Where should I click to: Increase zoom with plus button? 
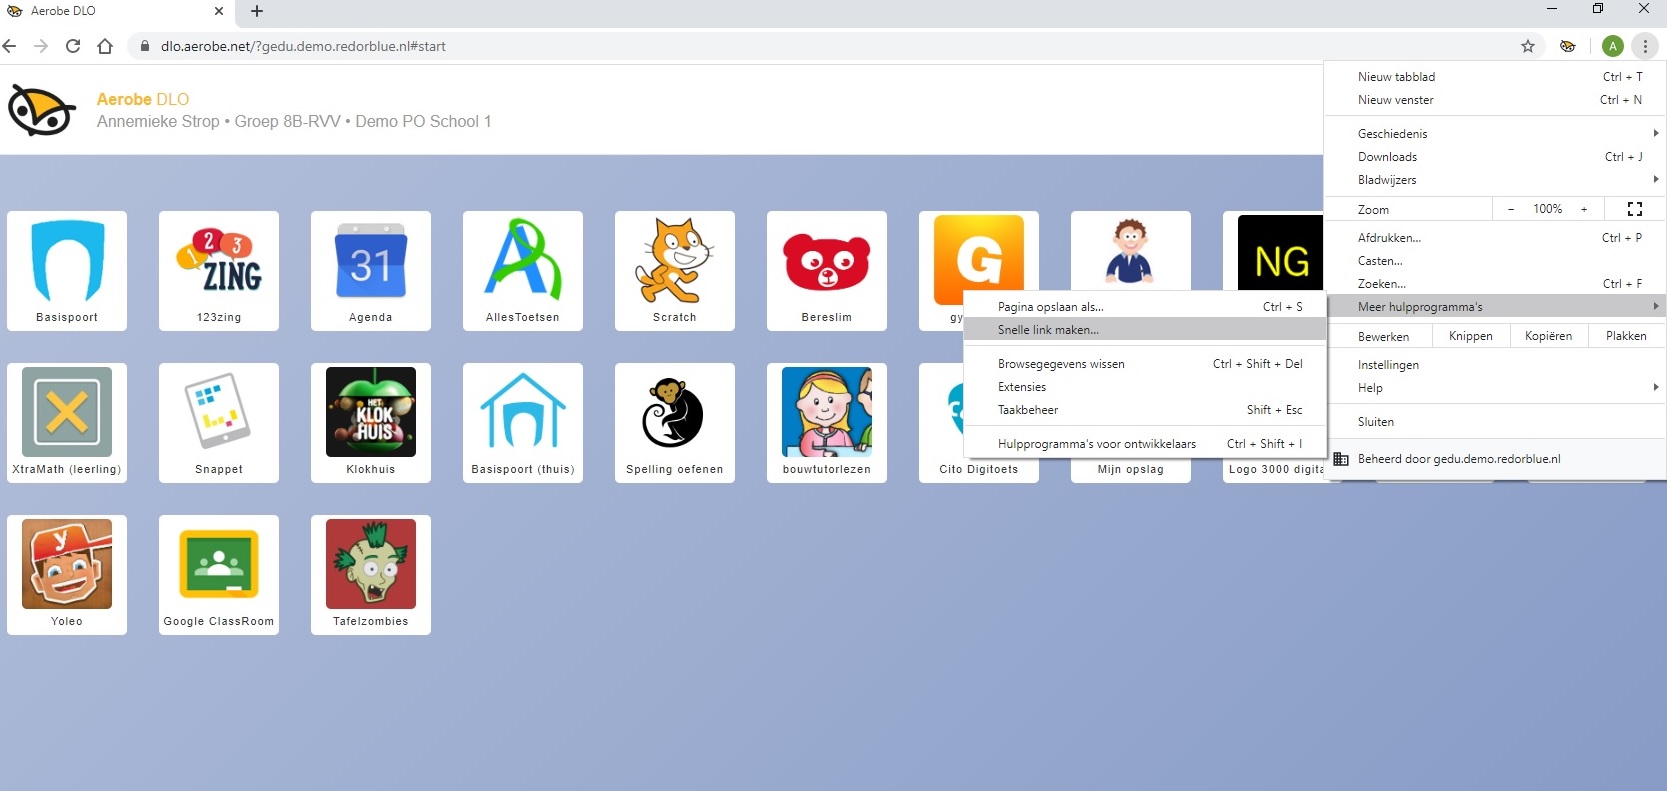[x=1584, y=209]
